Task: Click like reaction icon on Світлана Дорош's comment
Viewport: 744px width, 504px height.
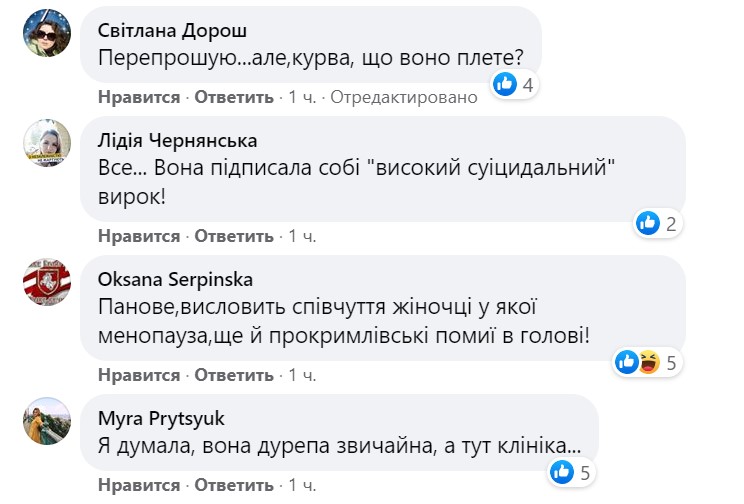Action: tap(506, 84)
